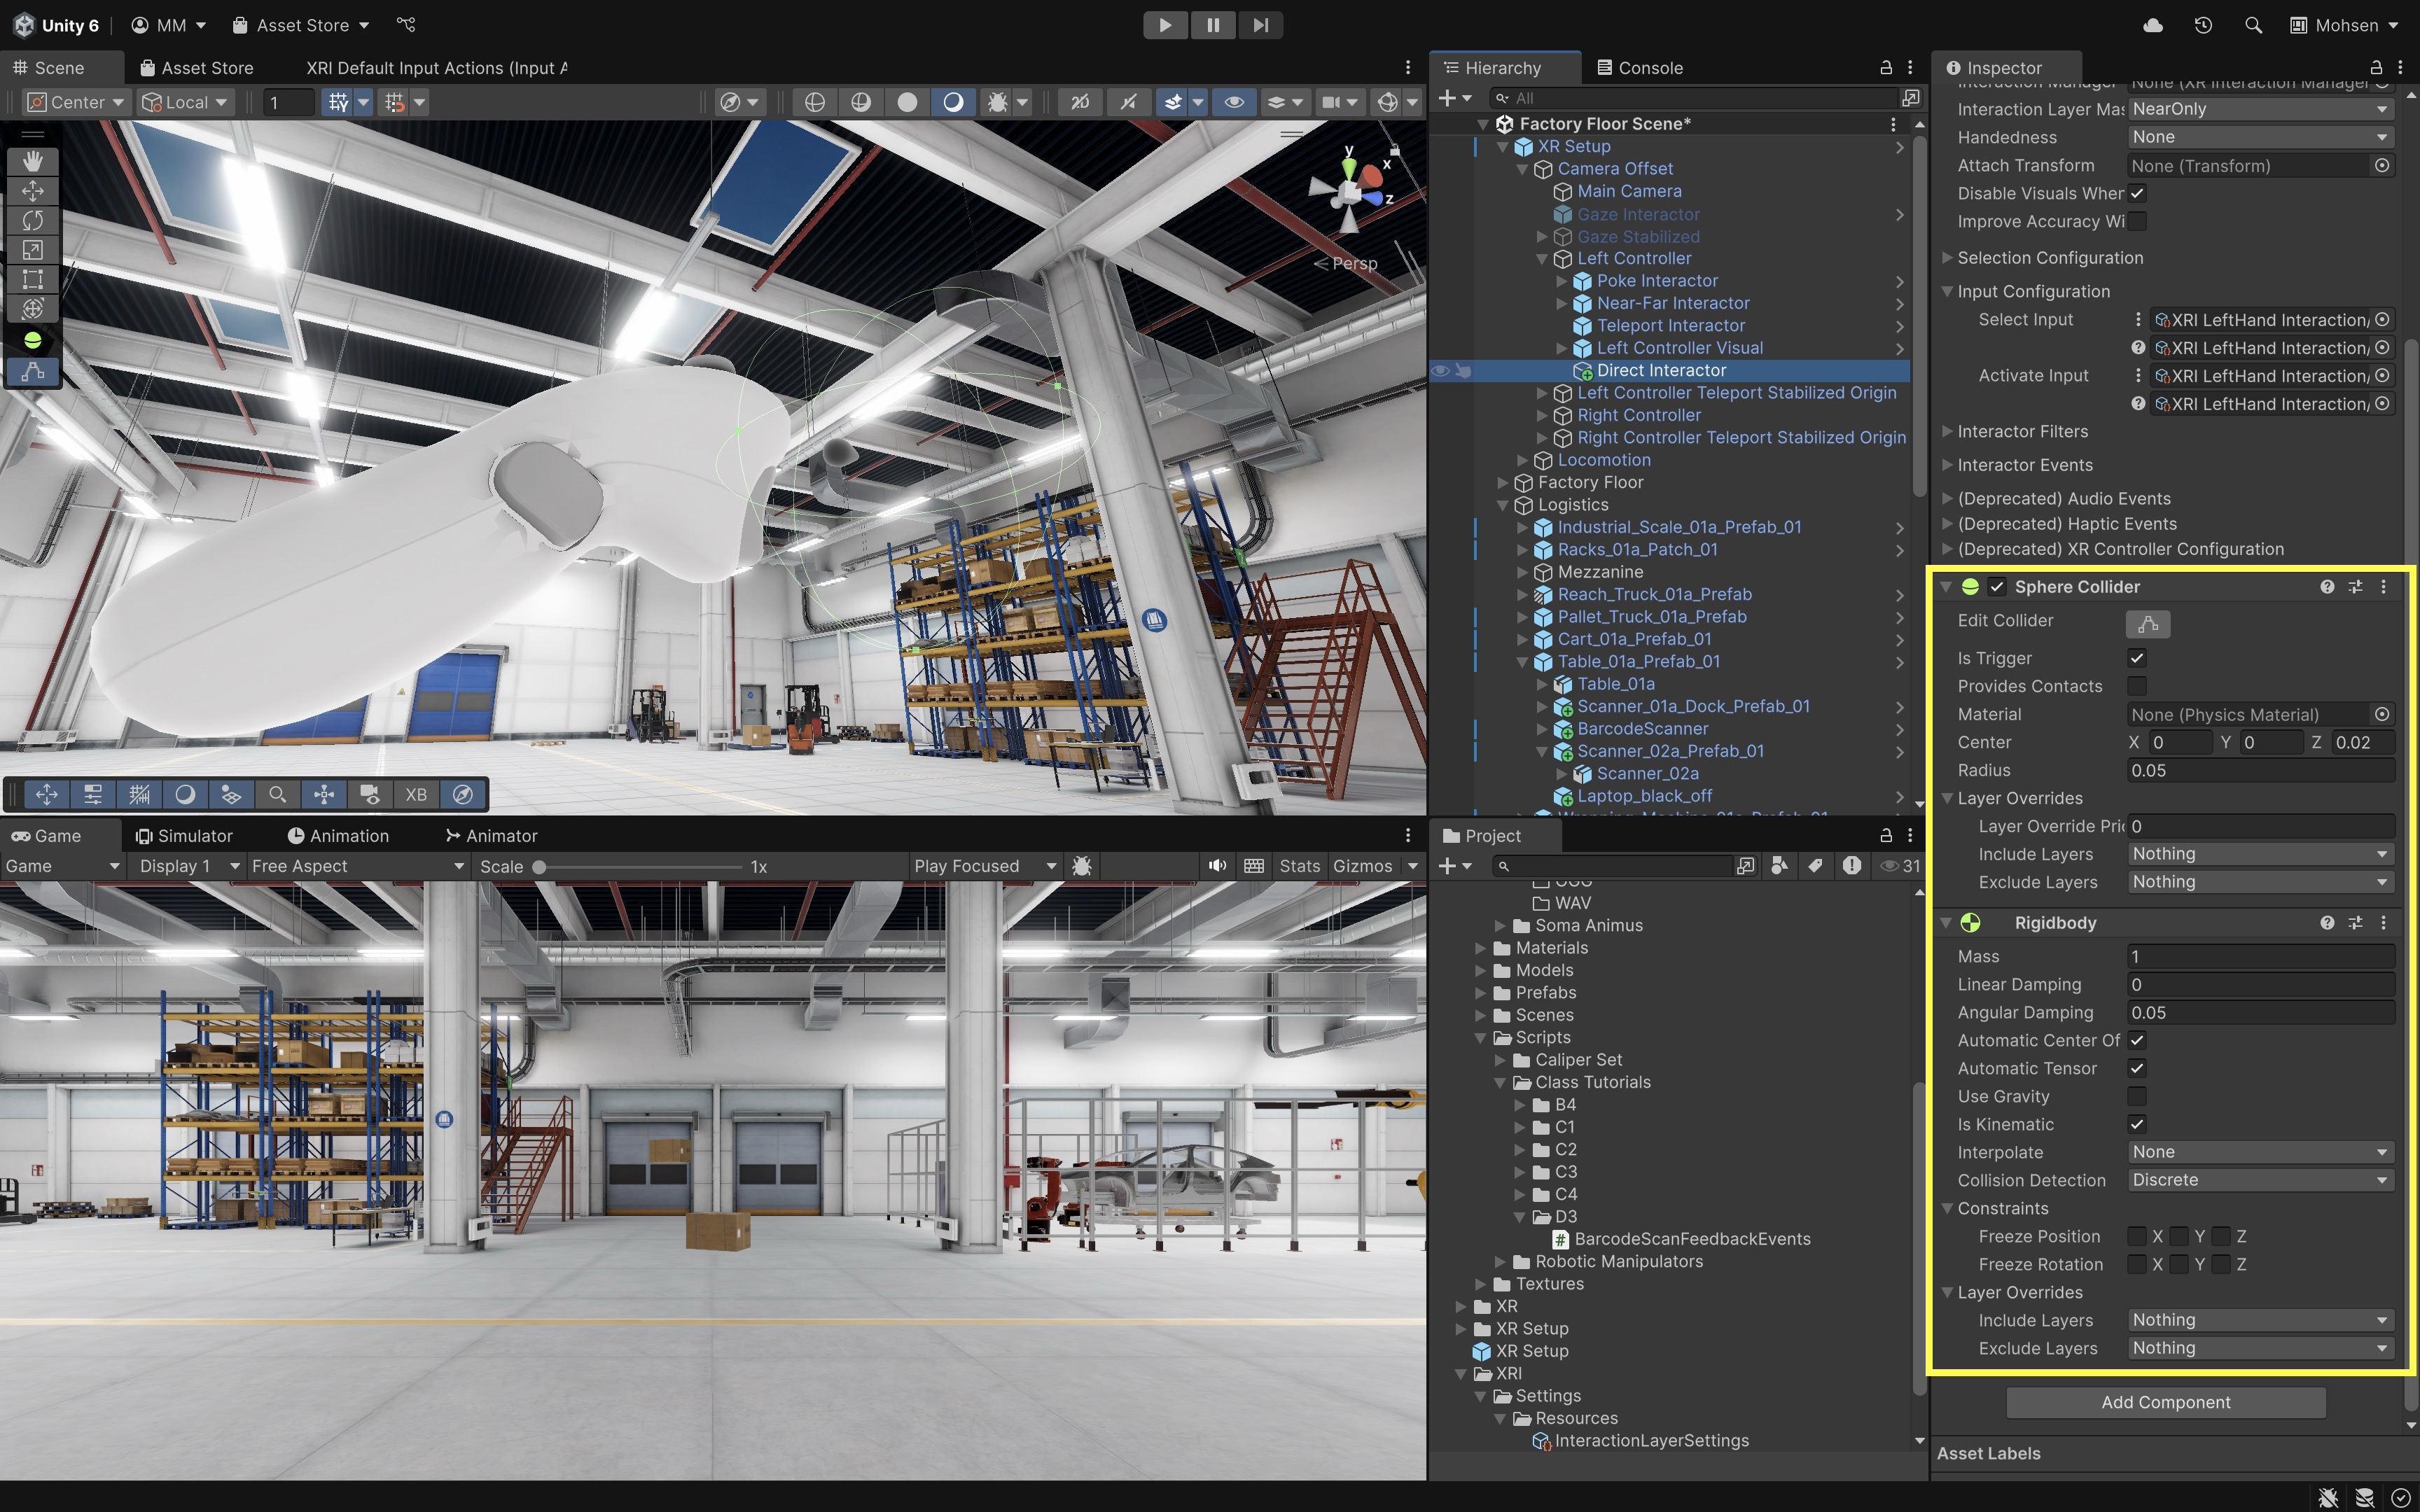The image size is (2420, 1512).
Task: Expand the Right Controller hierarchy item
Action: [1542, 415]
